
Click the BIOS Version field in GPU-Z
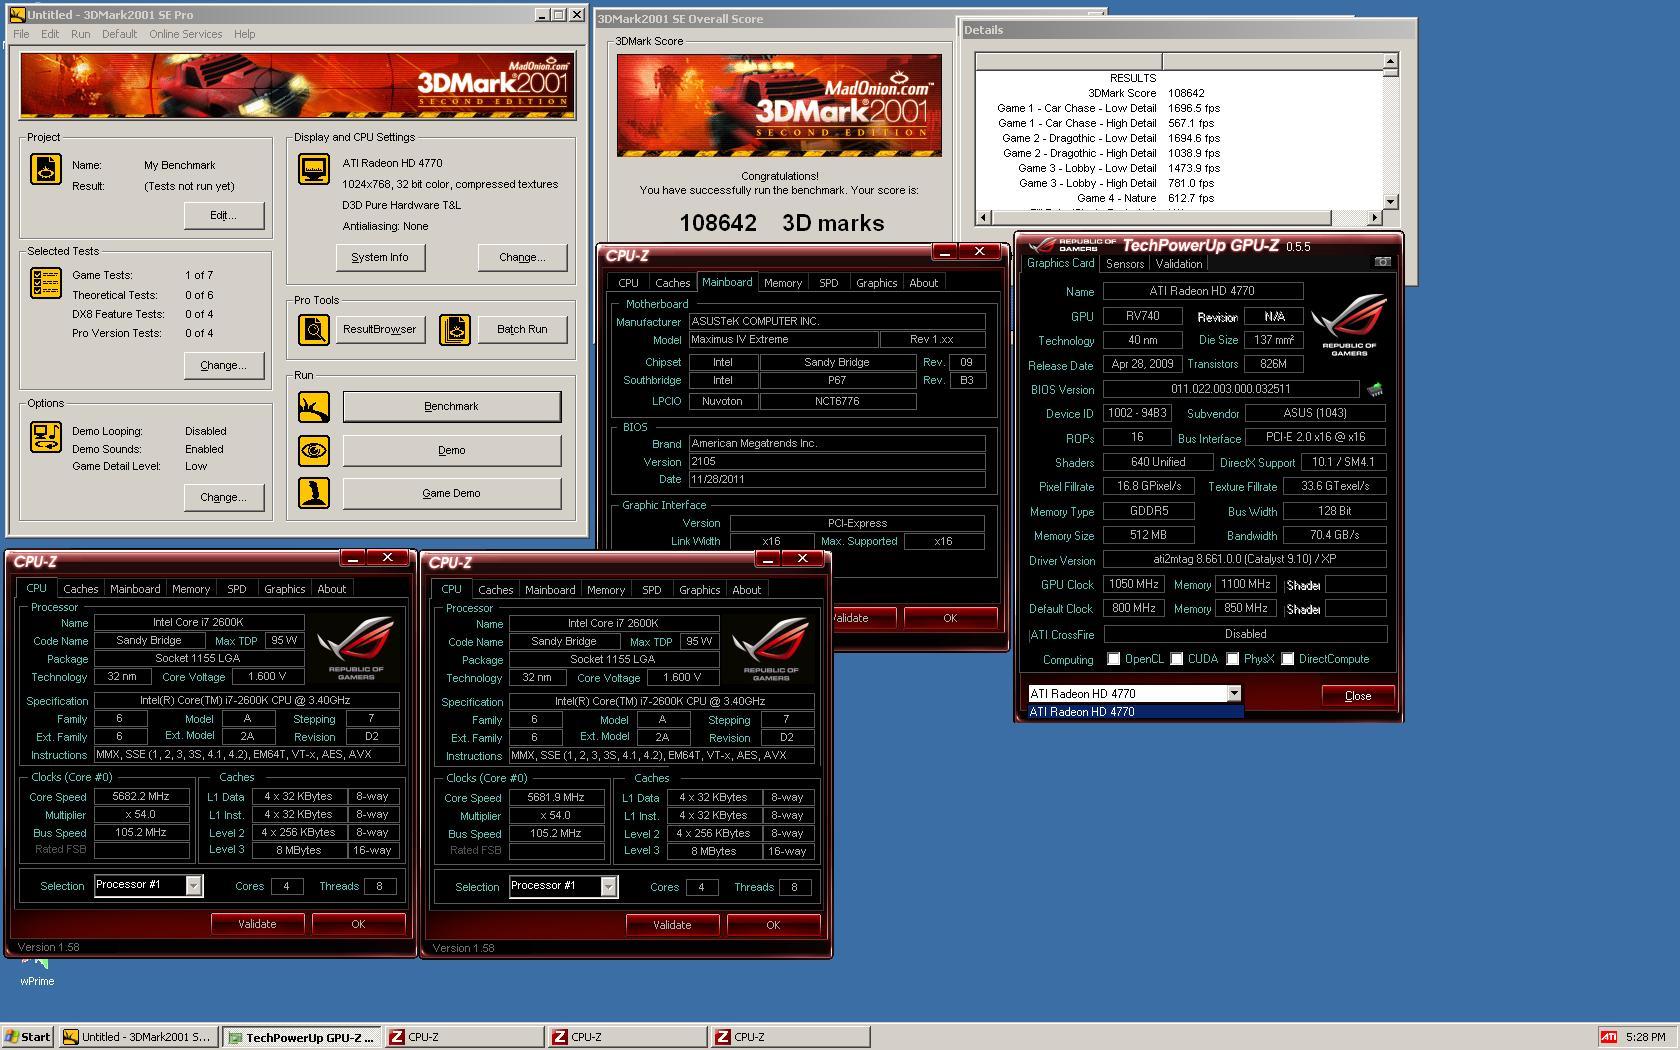tap(1231, 389)
